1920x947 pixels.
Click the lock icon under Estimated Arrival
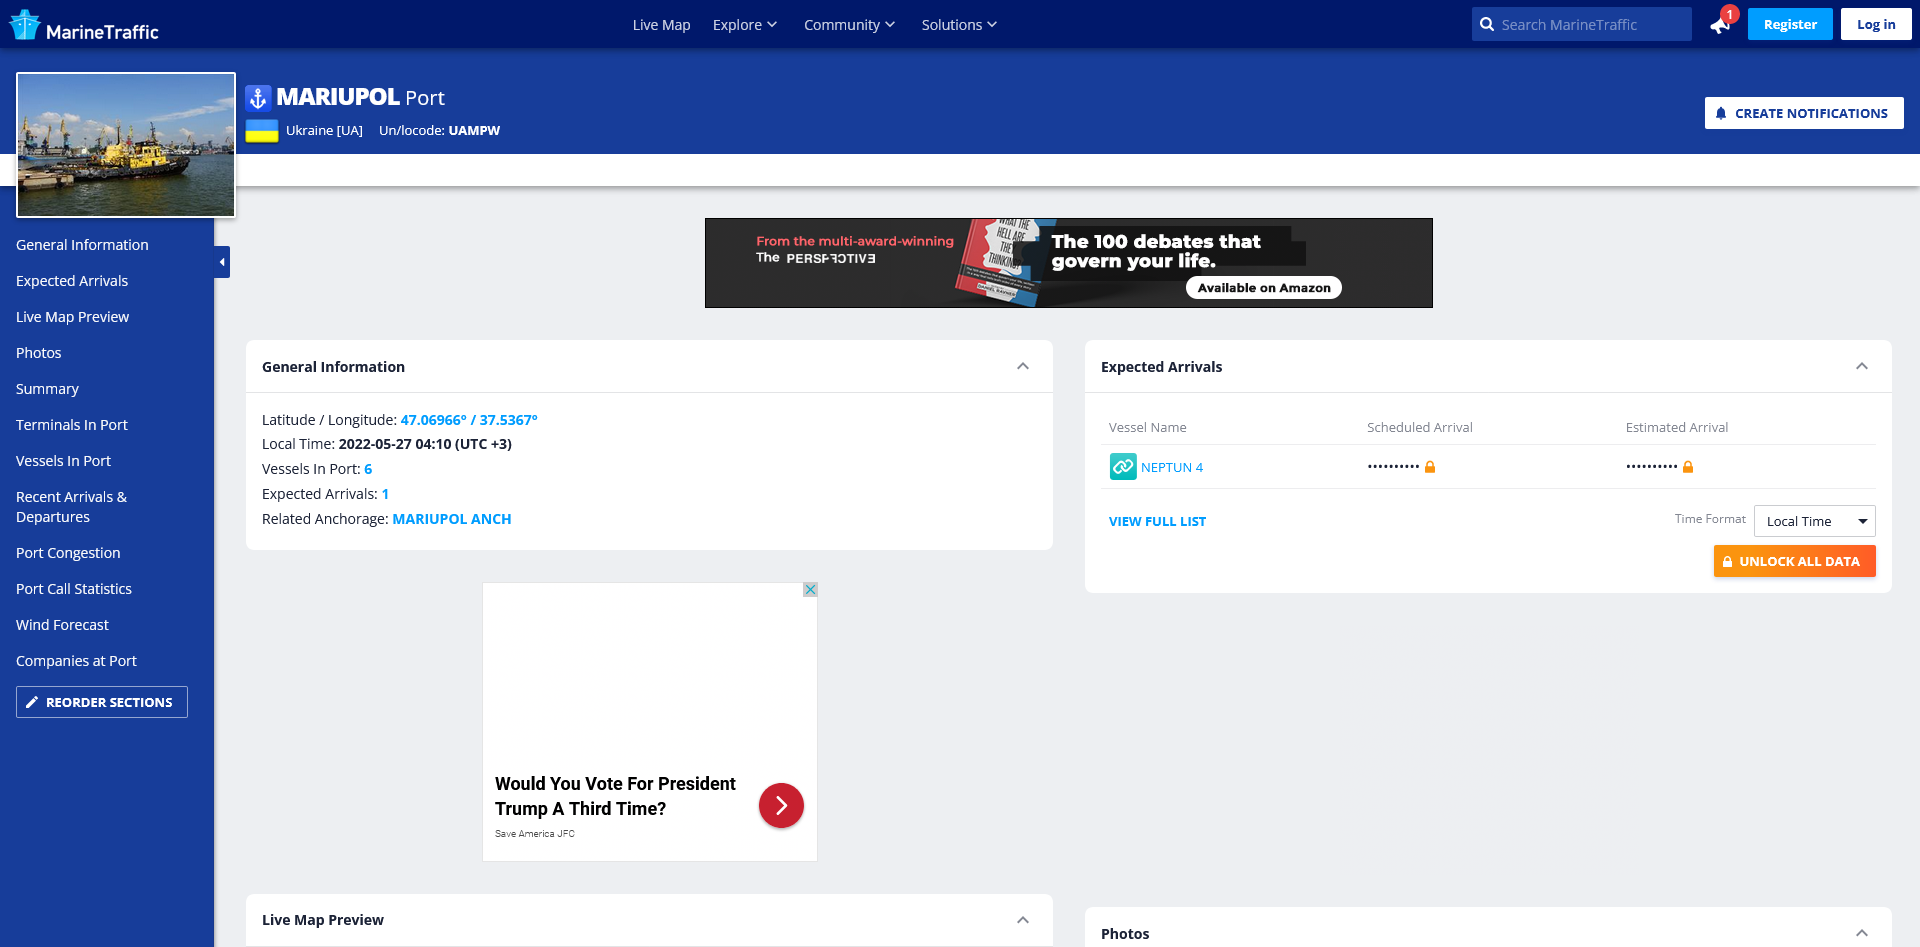tap(1688, 467)
